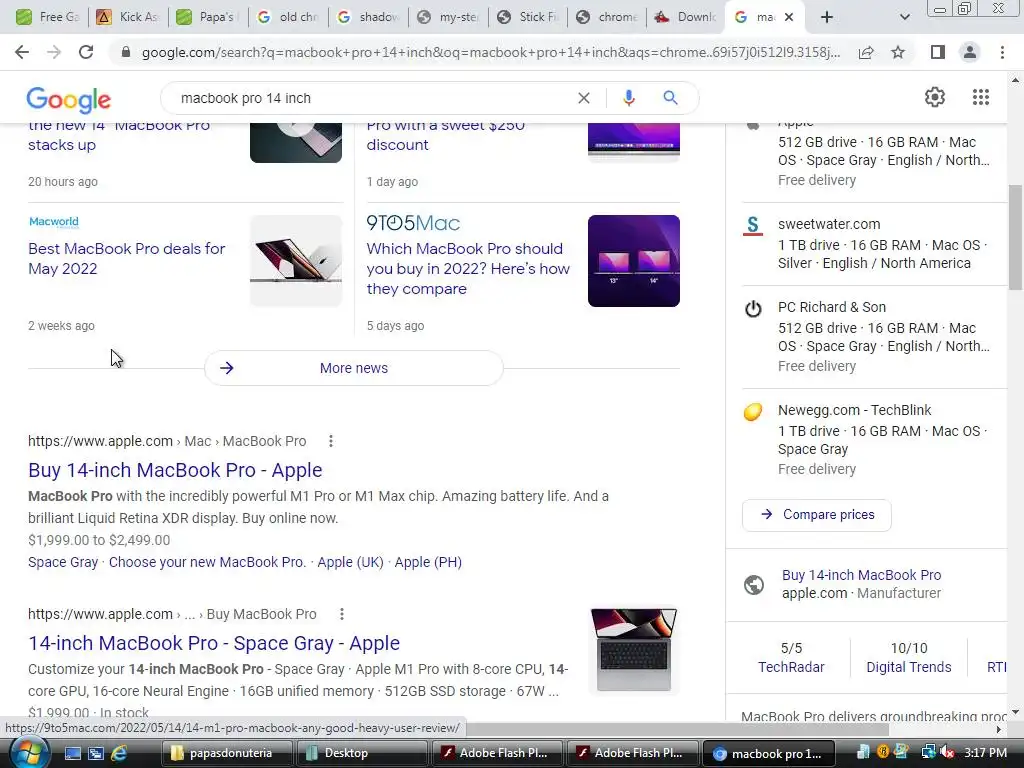Switch to the Stick Fi tab

(528, 17)
